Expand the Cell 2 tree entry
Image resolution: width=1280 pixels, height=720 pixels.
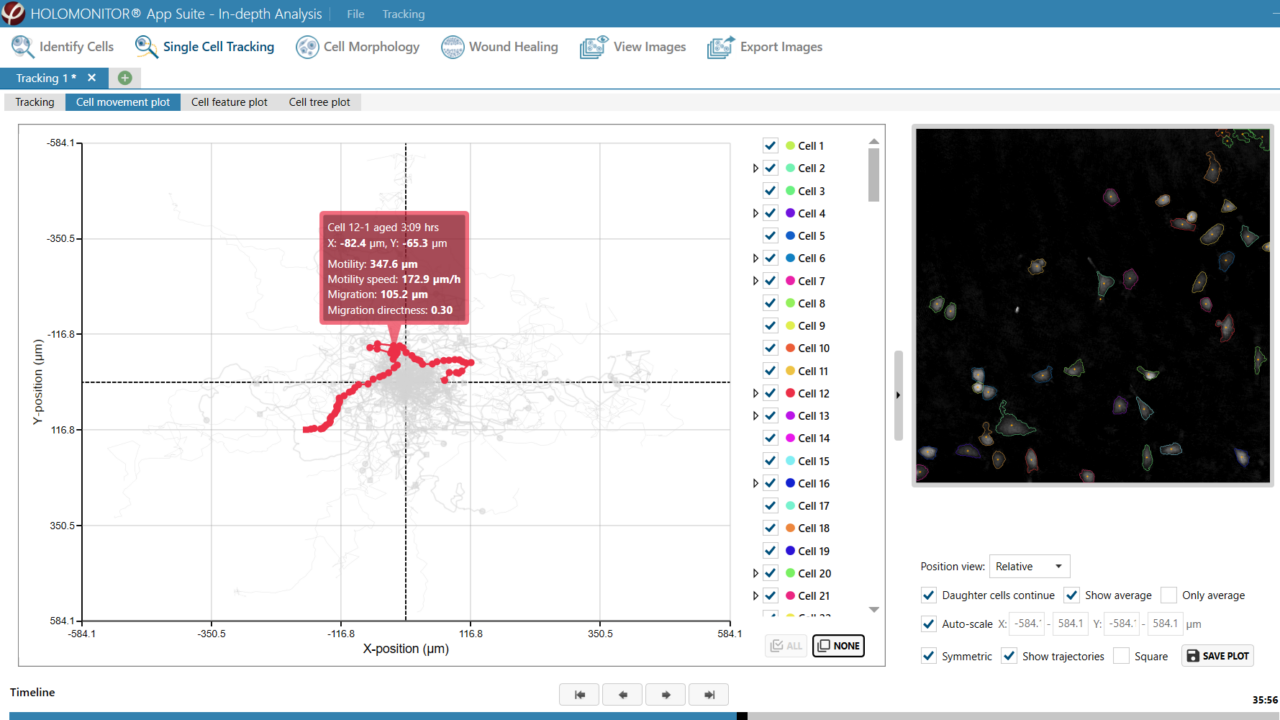click(754, 167)
